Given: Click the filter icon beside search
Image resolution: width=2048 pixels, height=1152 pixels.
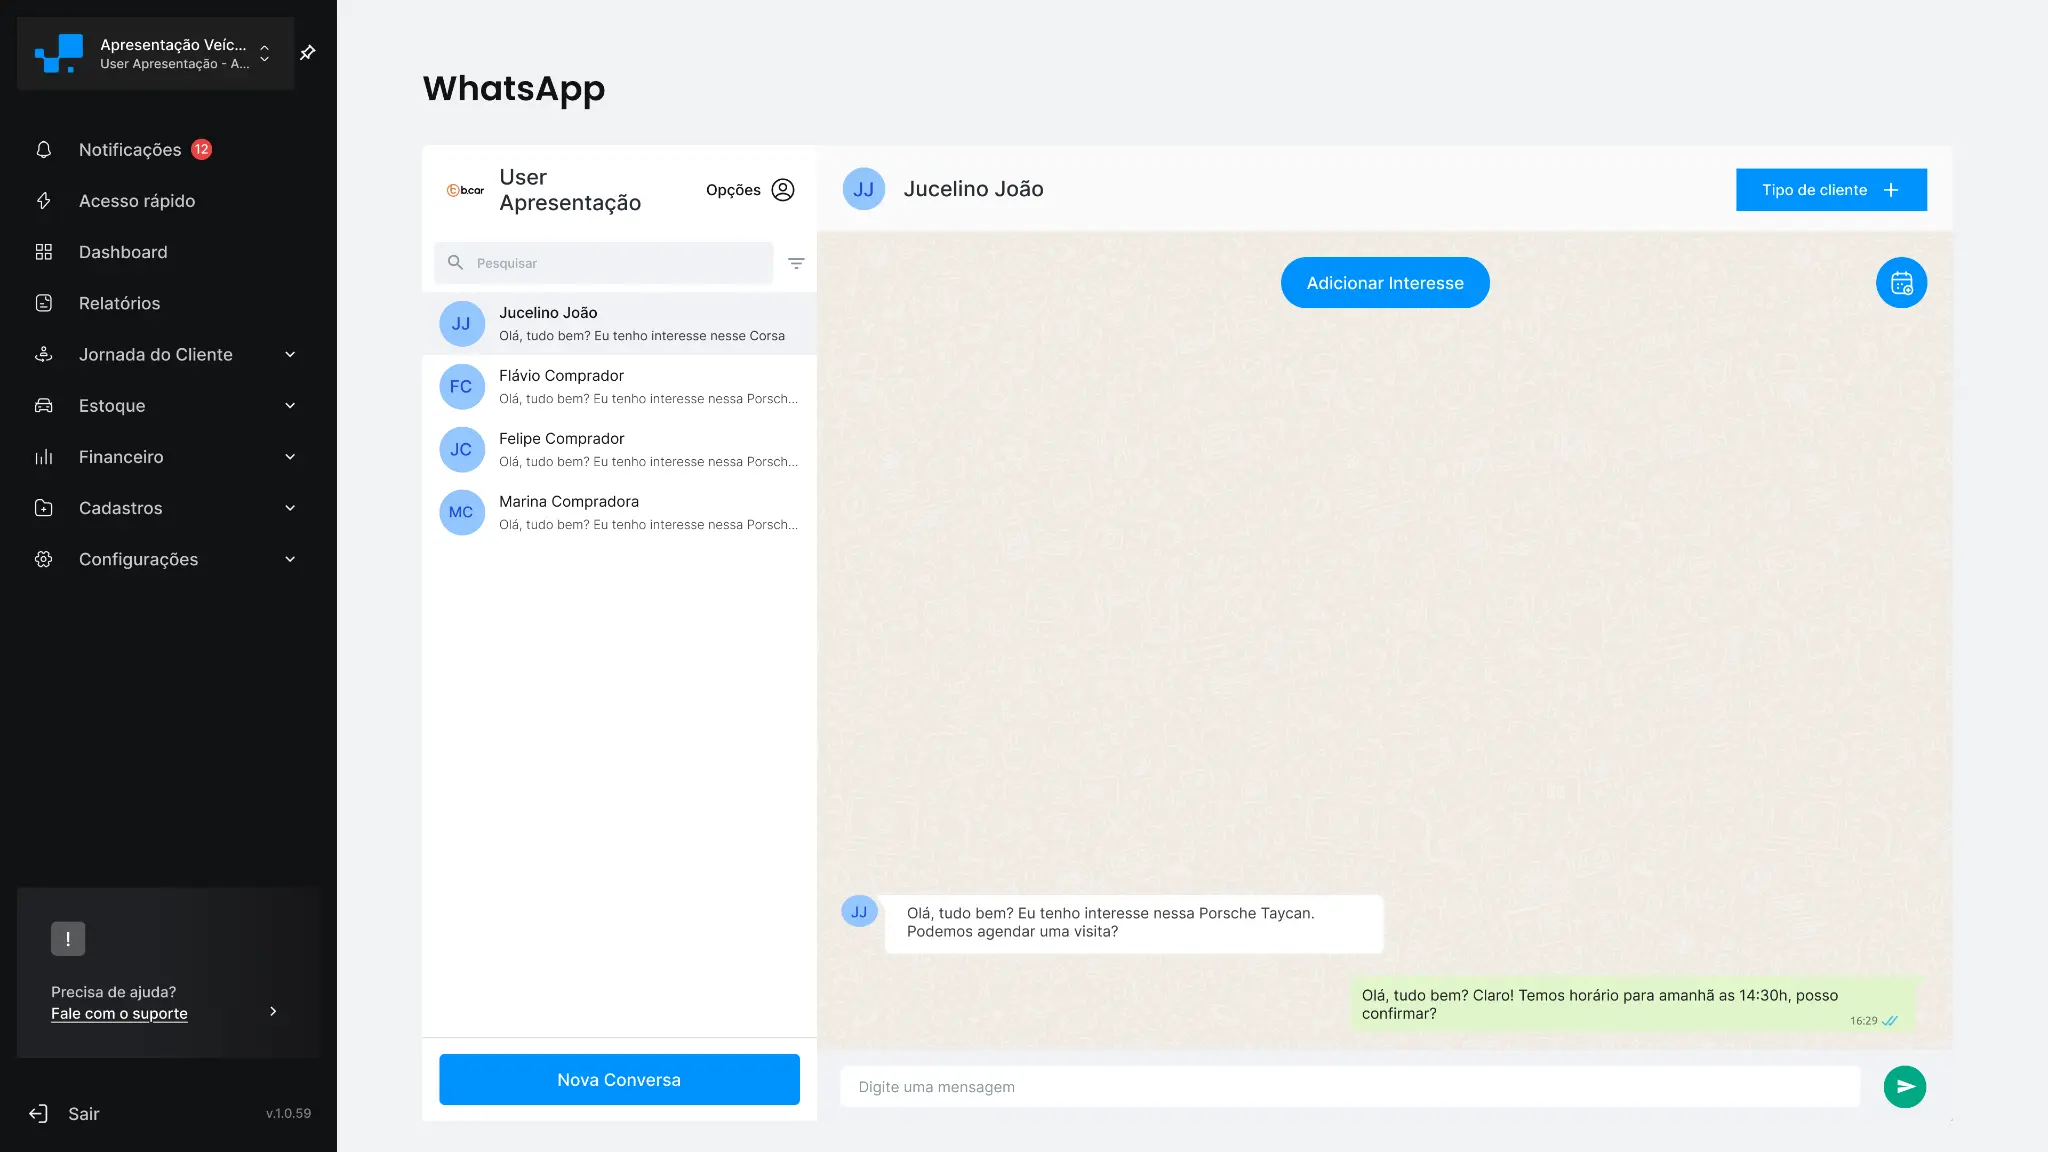Looking at the screenshot, I should click(x=796, y=263).
